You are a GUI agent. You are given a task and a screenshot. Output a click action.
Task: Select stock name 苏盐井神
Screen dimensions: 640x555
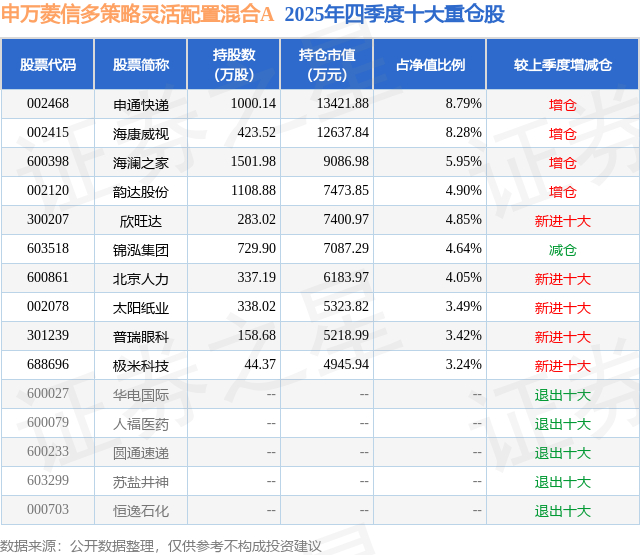click(141, 482)
